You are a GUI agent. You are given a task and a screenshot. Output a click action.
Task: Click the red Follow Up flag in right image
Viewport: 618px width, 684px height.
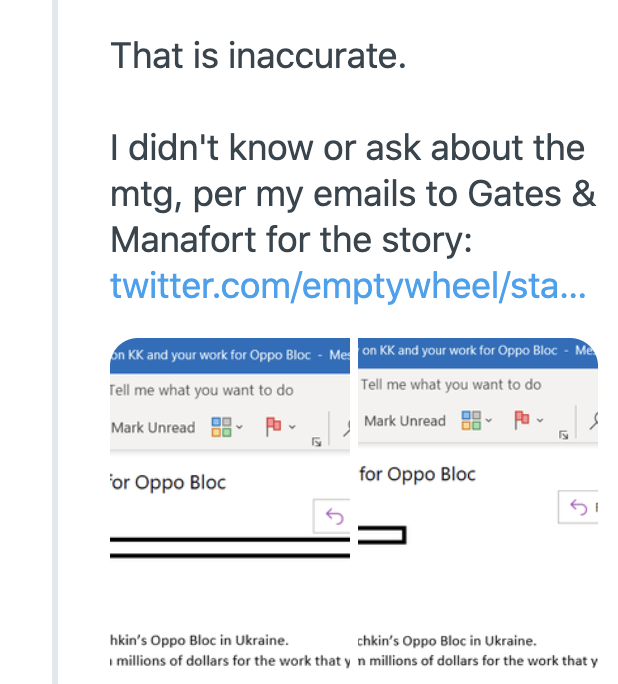522,420
